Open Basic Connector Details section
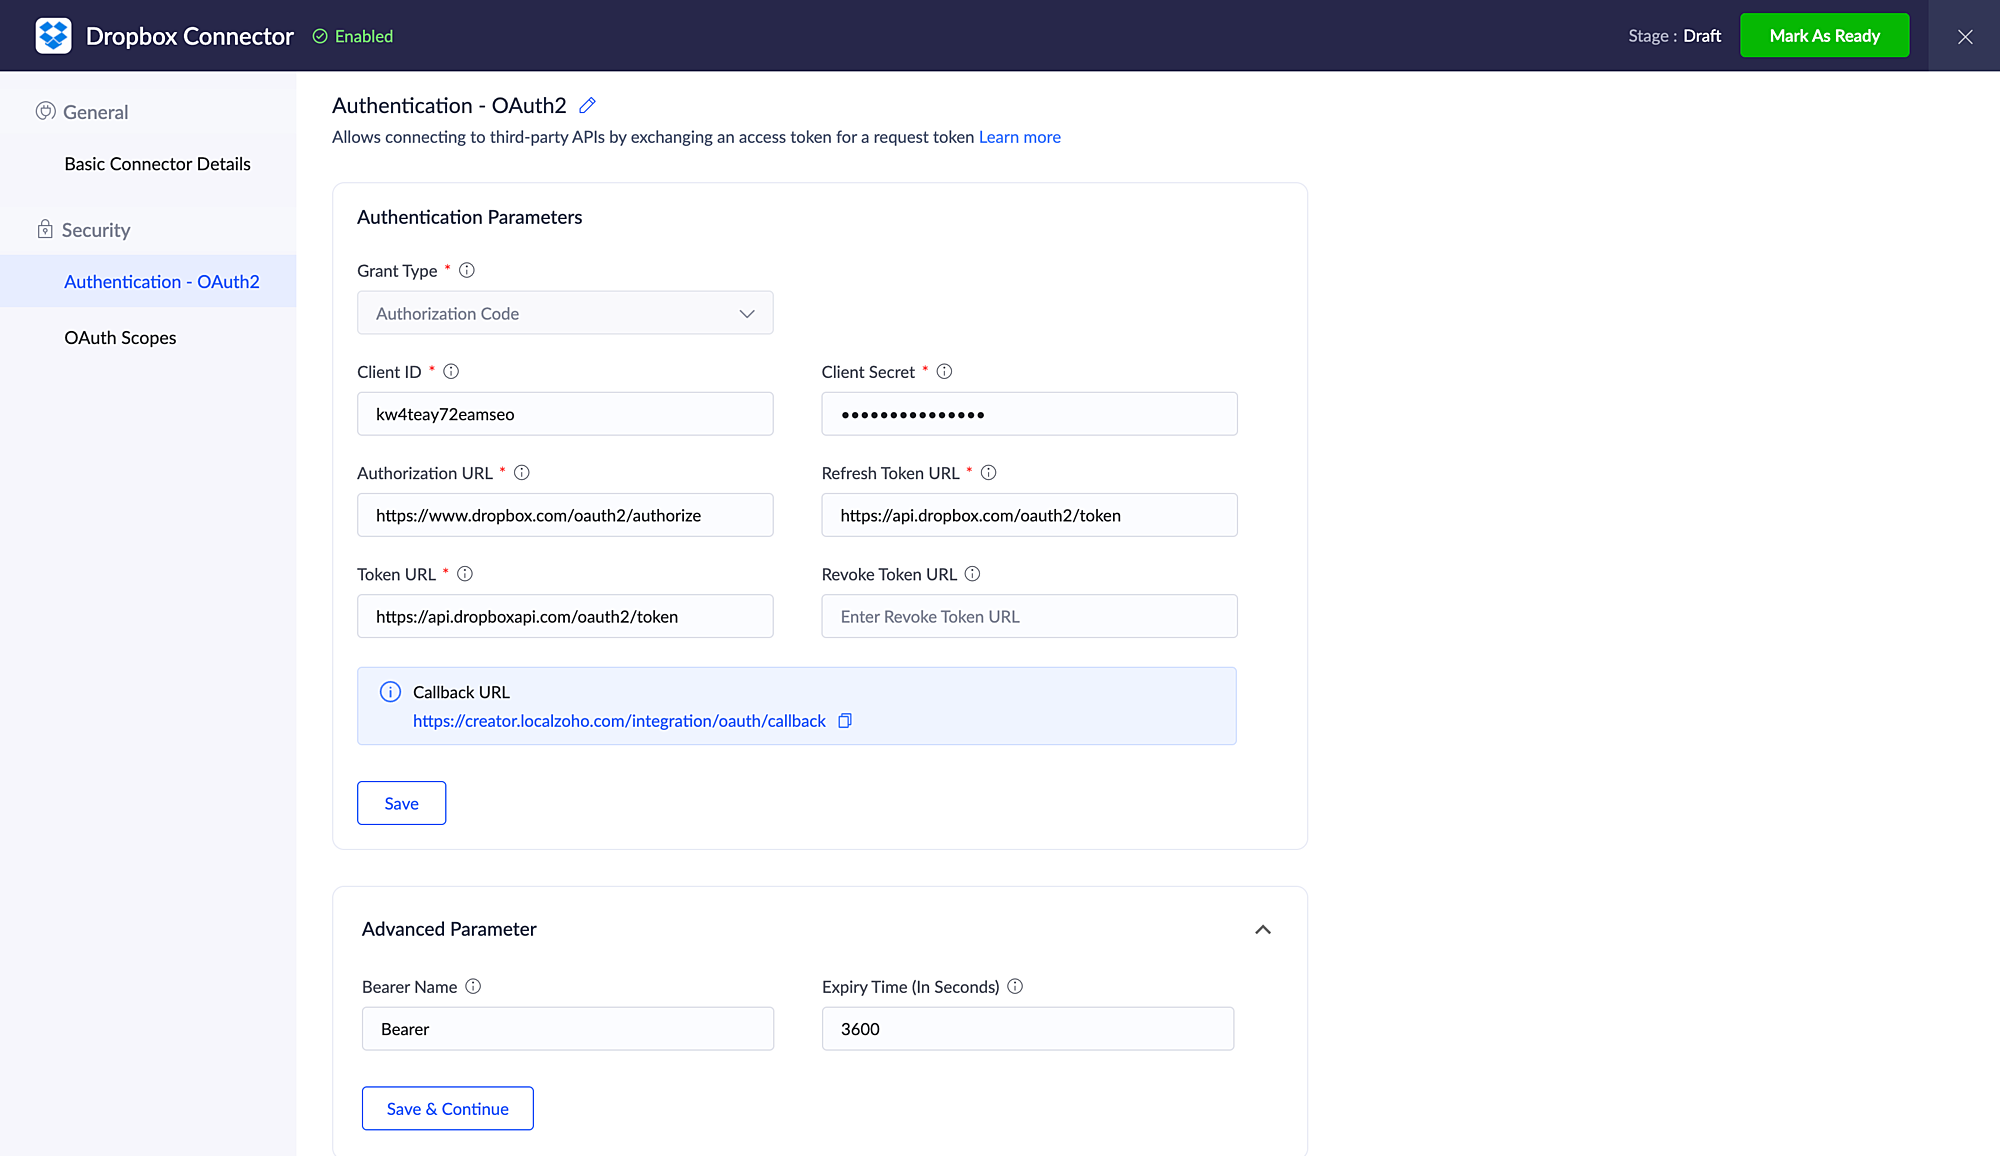2000x1156 pixels. coord(157,164)
